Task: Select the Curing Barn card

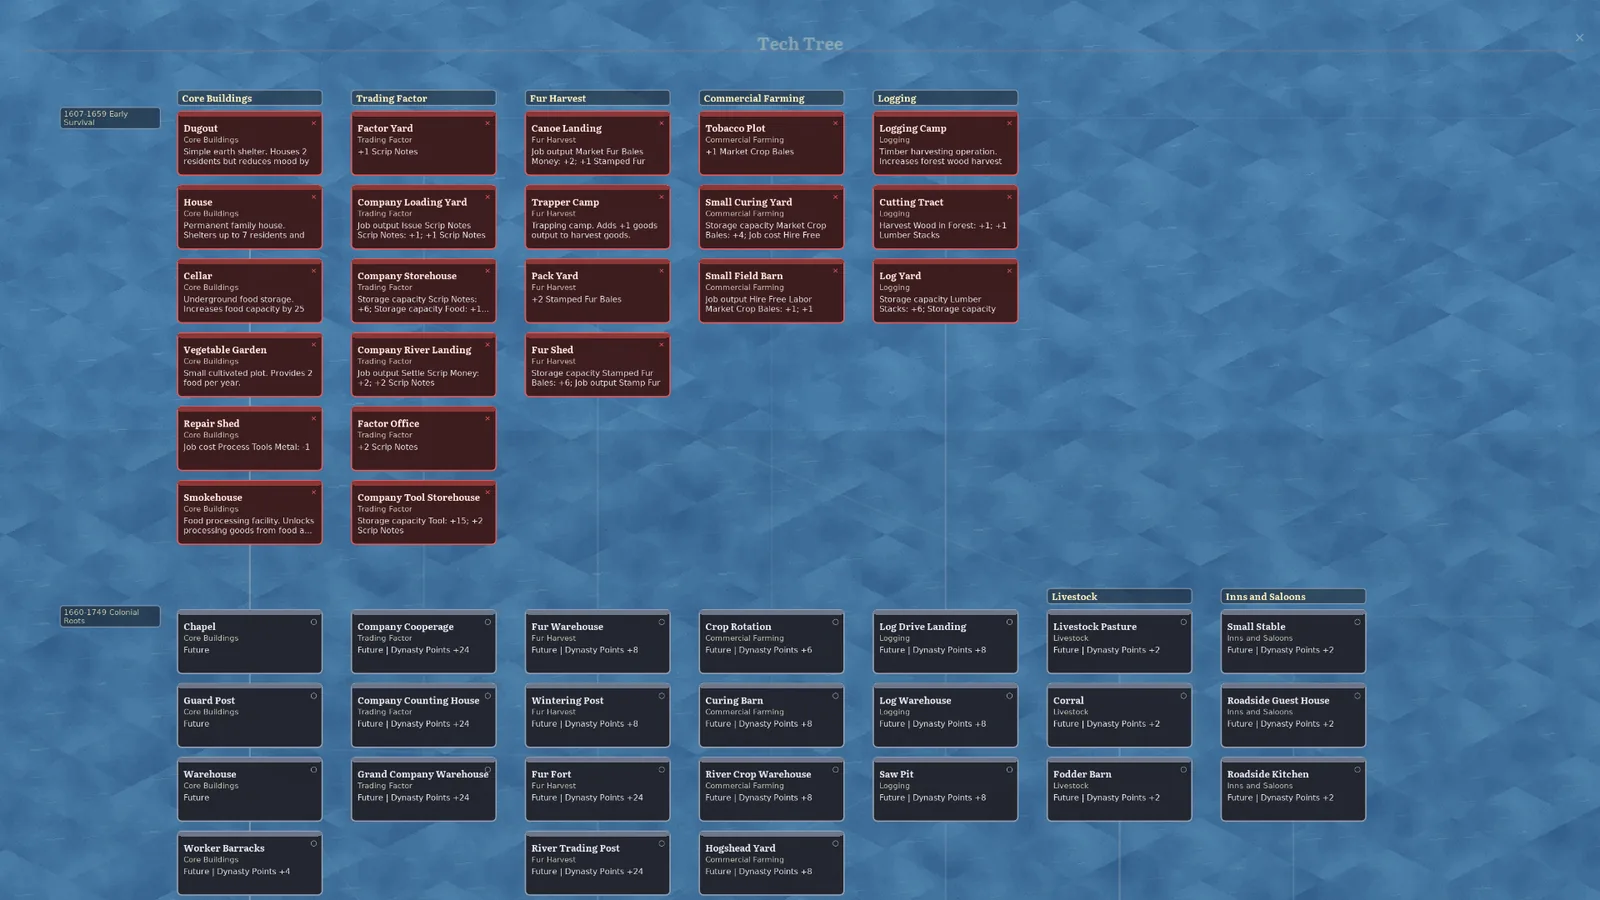Action: tap(772, 716)
